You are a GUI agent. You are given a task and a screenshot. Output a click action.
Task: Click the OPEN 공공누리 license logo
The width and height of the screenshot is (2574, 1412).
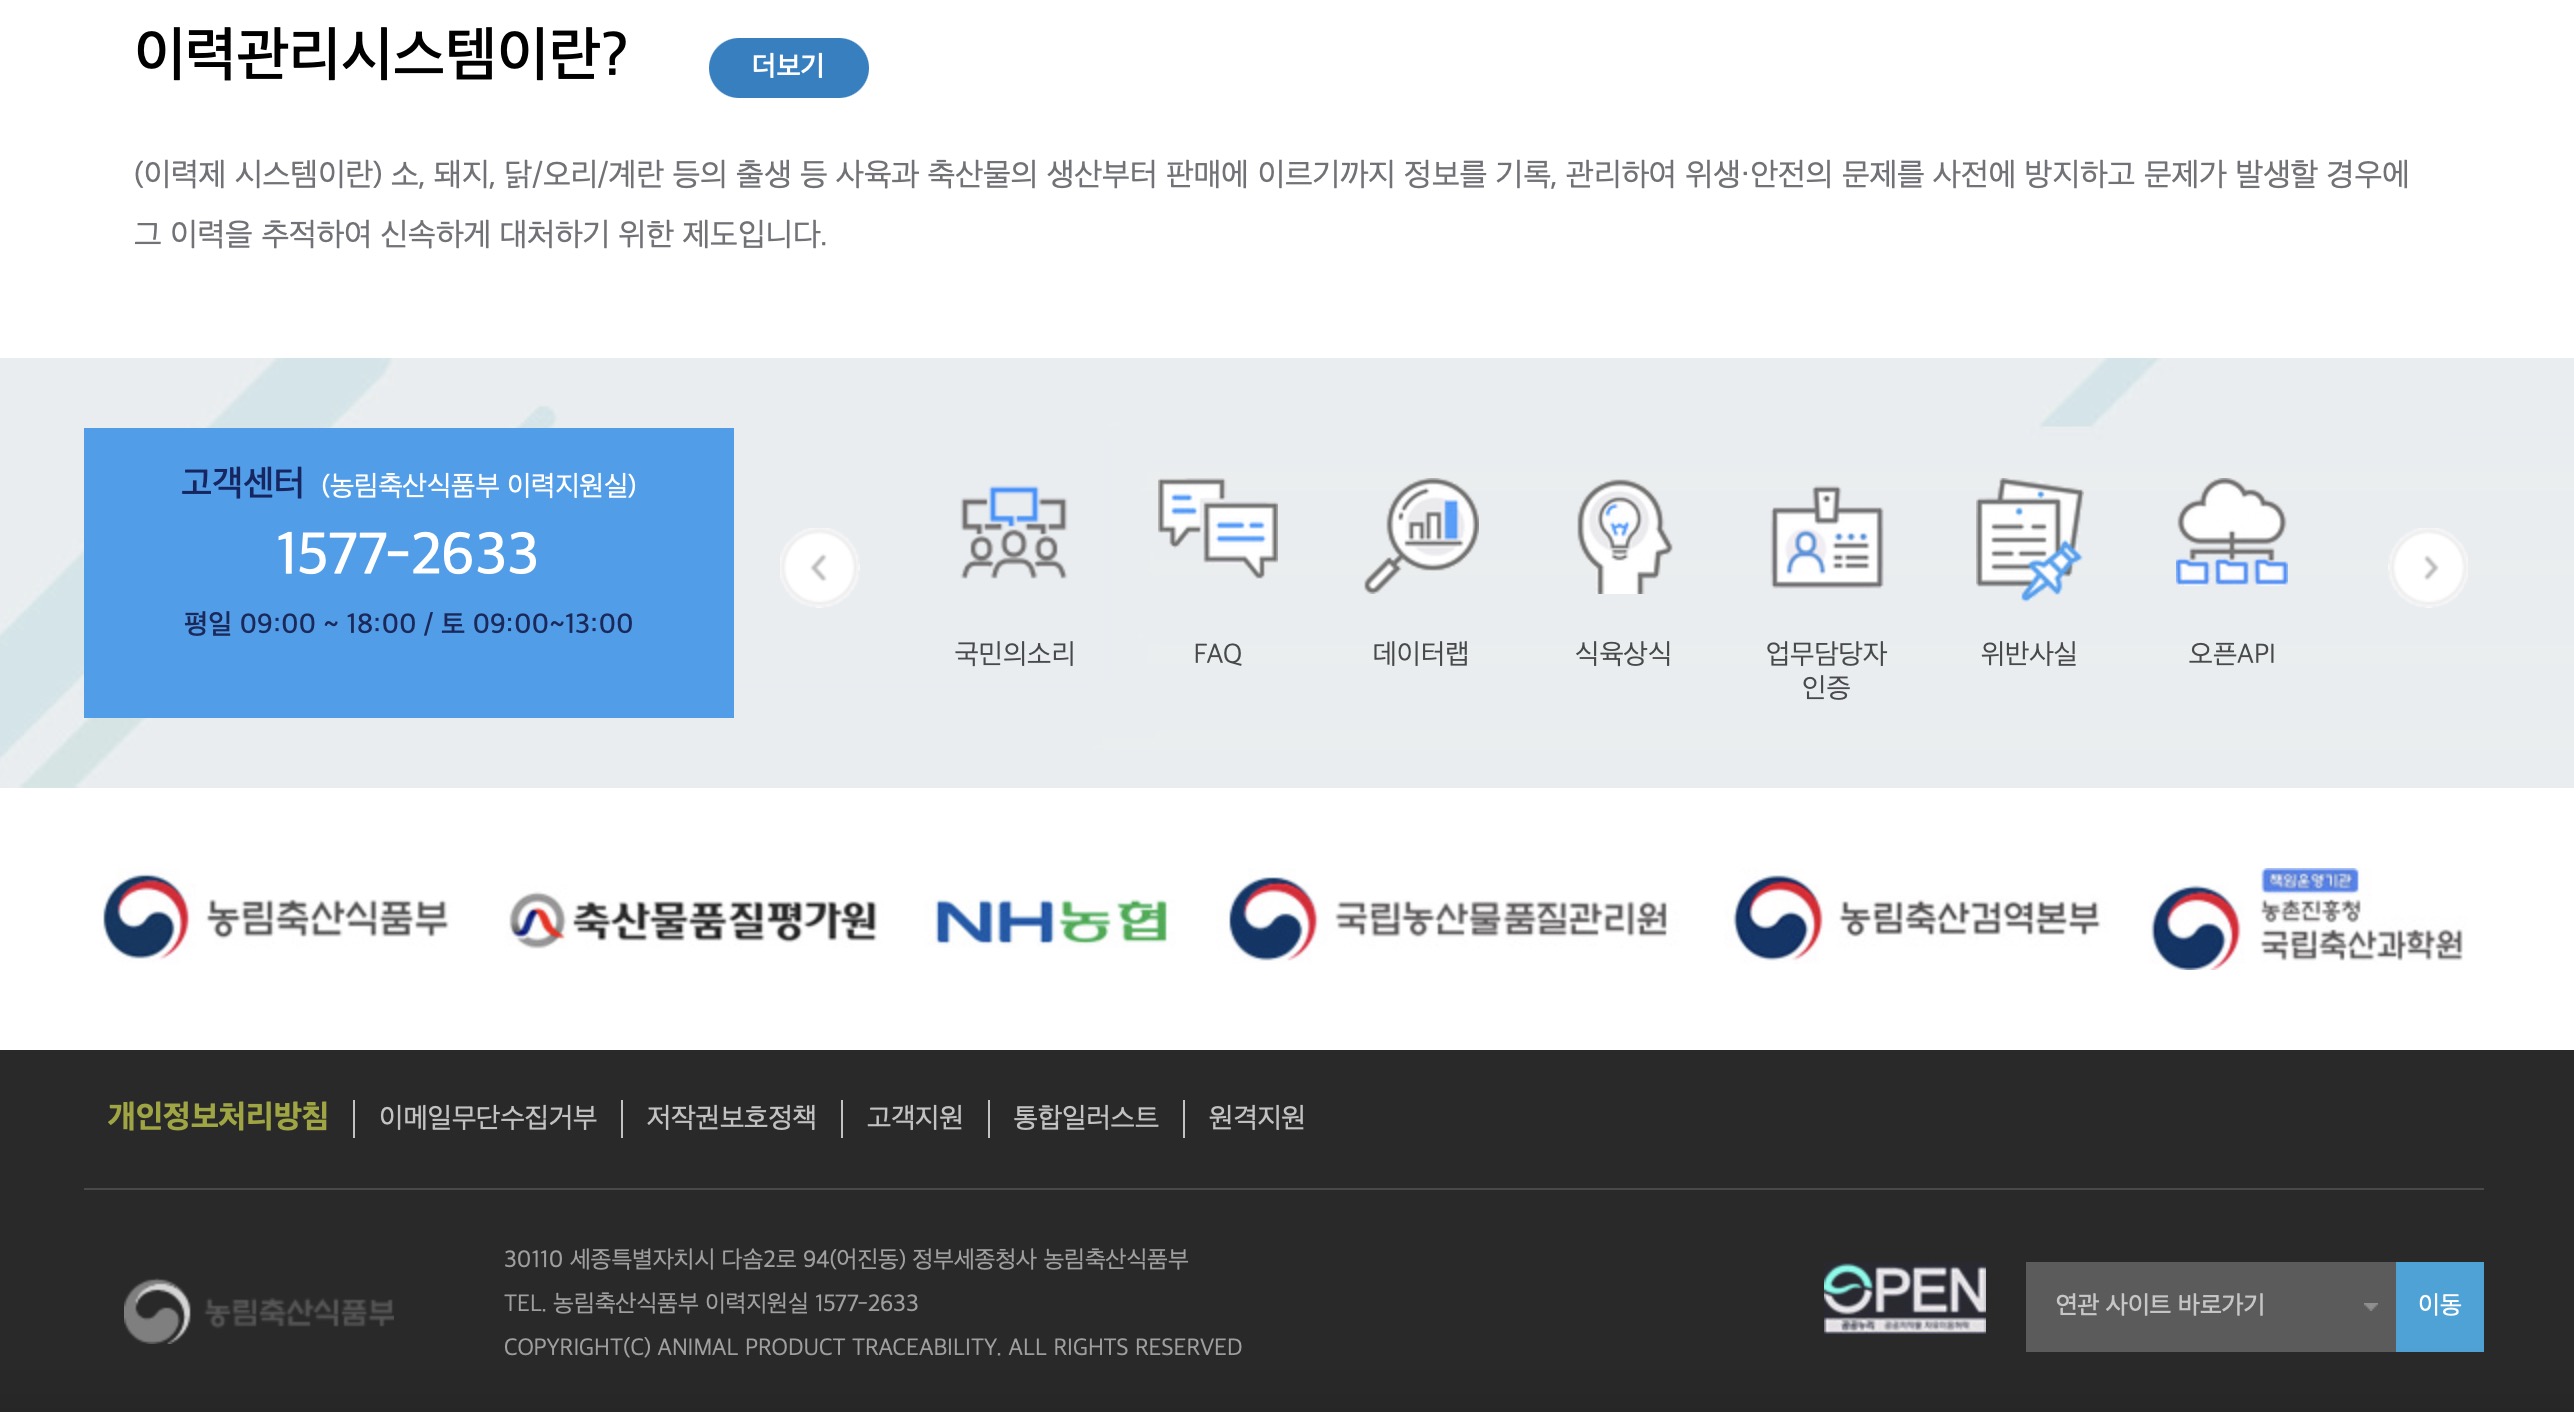(x=1904, y=1298)
